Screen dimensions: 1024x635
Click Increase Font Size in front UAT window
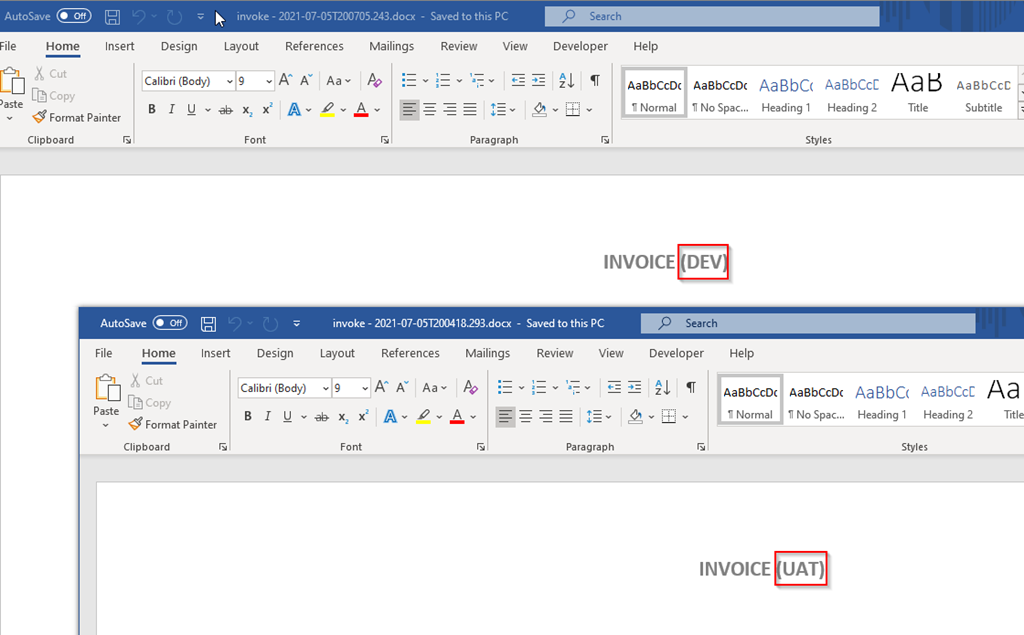click(381, 387)
